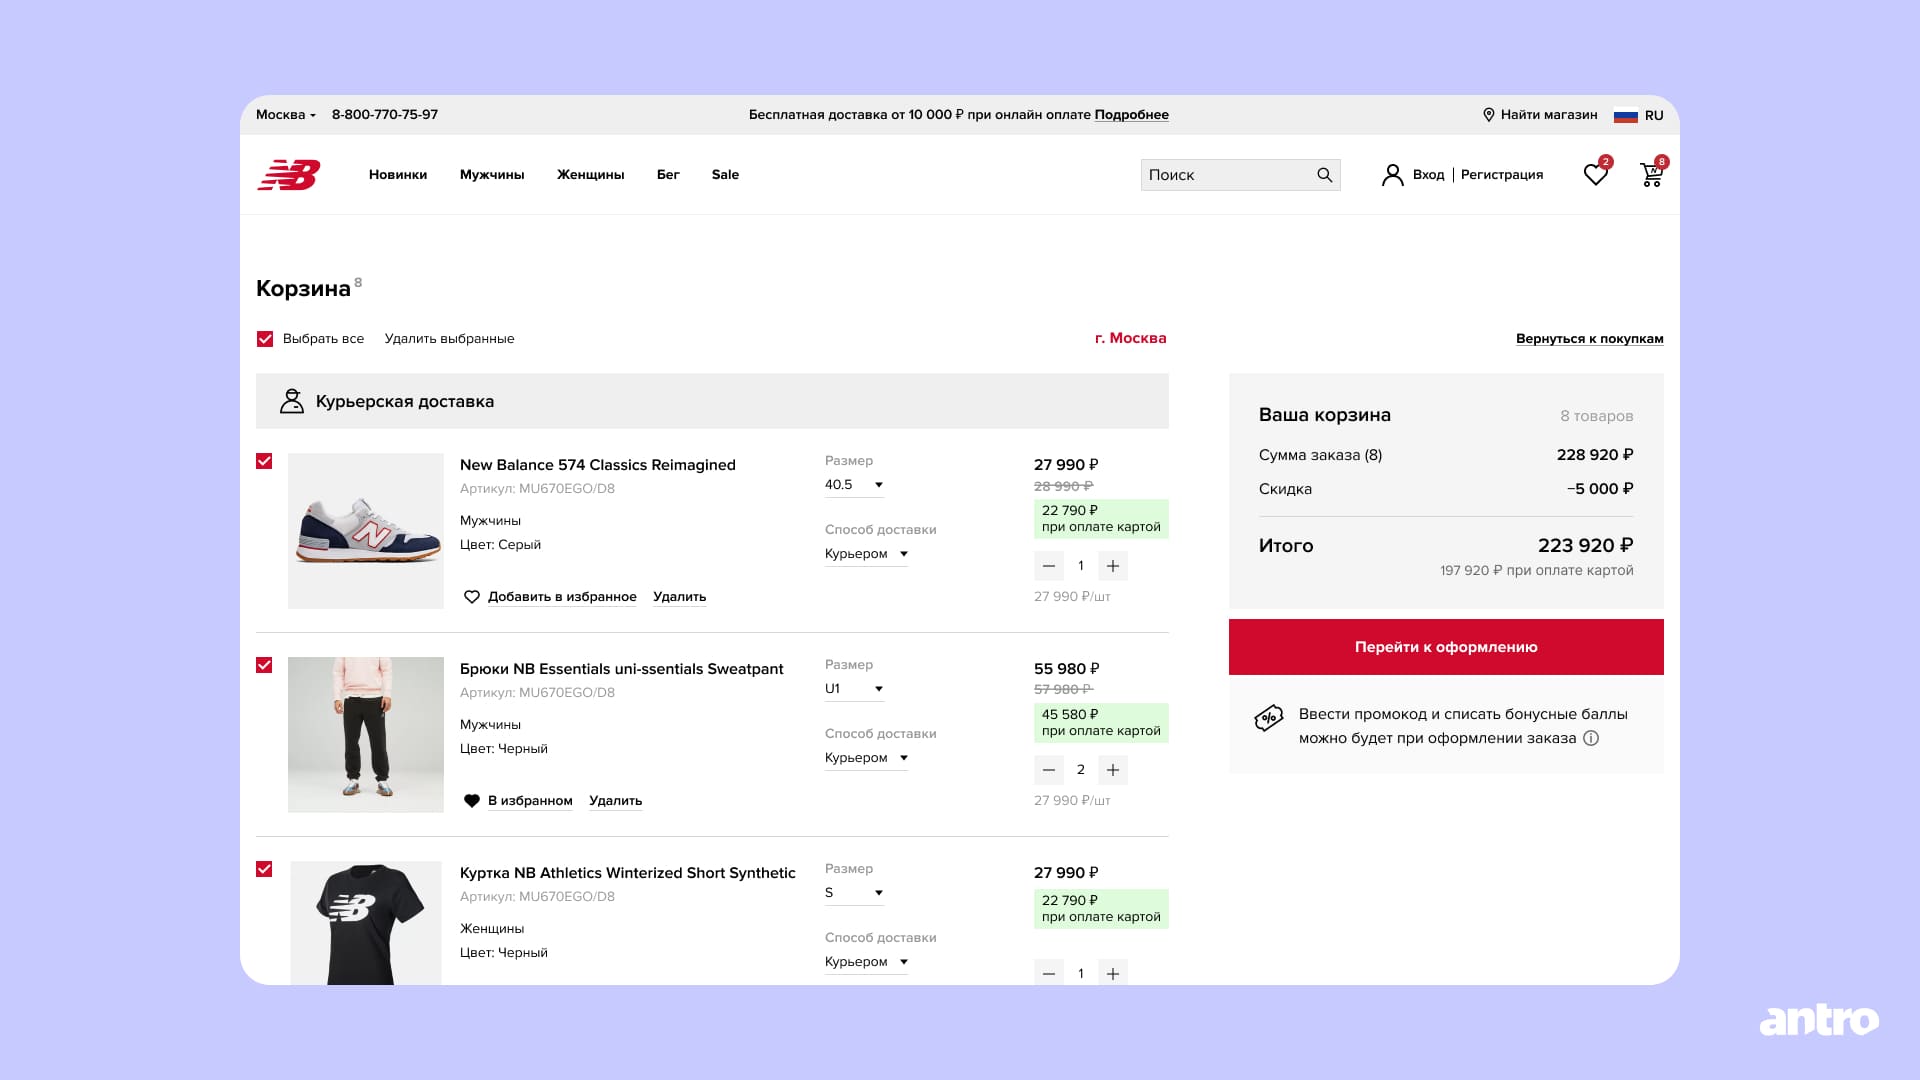Open the size 40.5 dropdown
The height and width of the screenshot is (1080, 1920).
[854, 485]
